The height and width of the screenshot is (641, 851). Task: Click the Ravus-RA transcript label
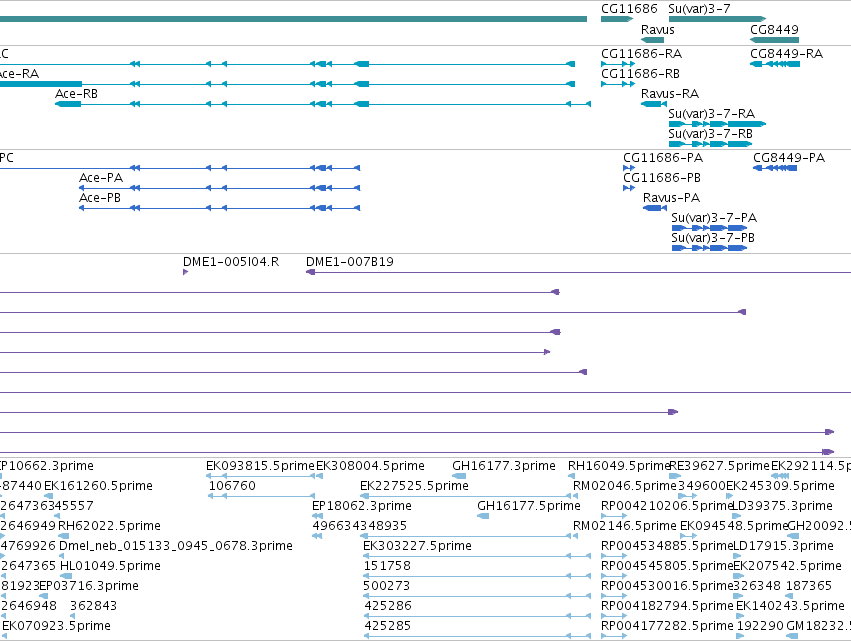(x=670, y=93)
